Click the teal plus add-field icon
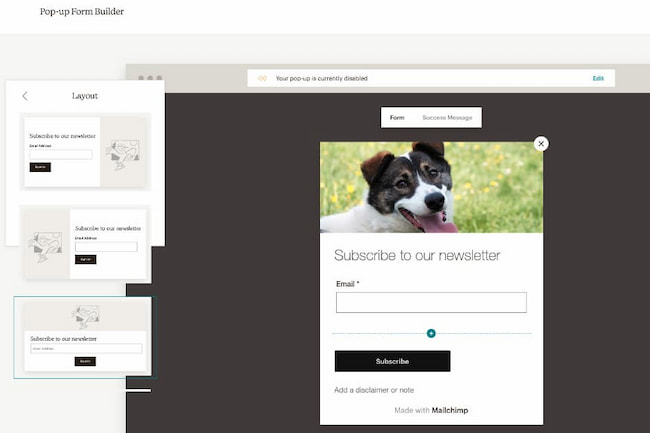 coord(431,334)
